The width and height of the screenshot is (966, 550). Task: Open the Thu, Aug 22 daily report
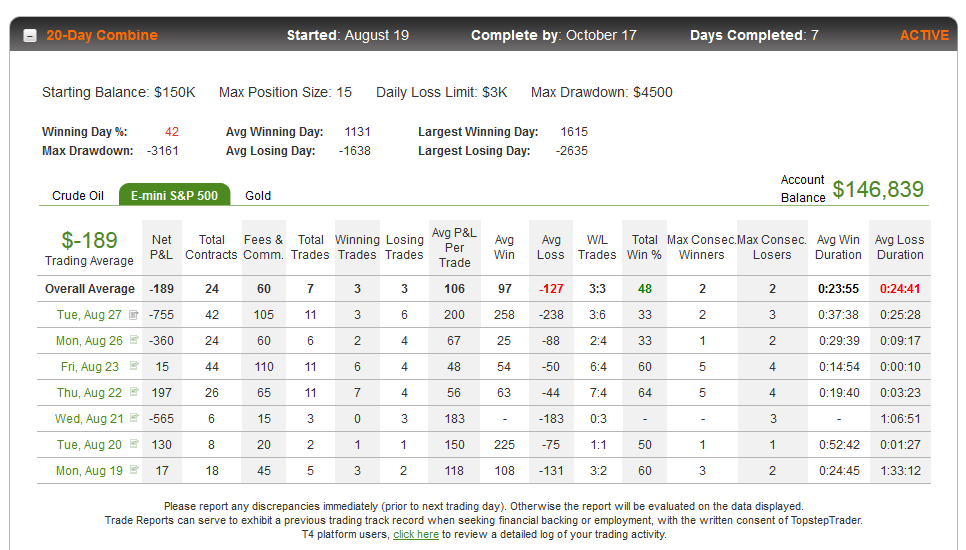(89, 392)
